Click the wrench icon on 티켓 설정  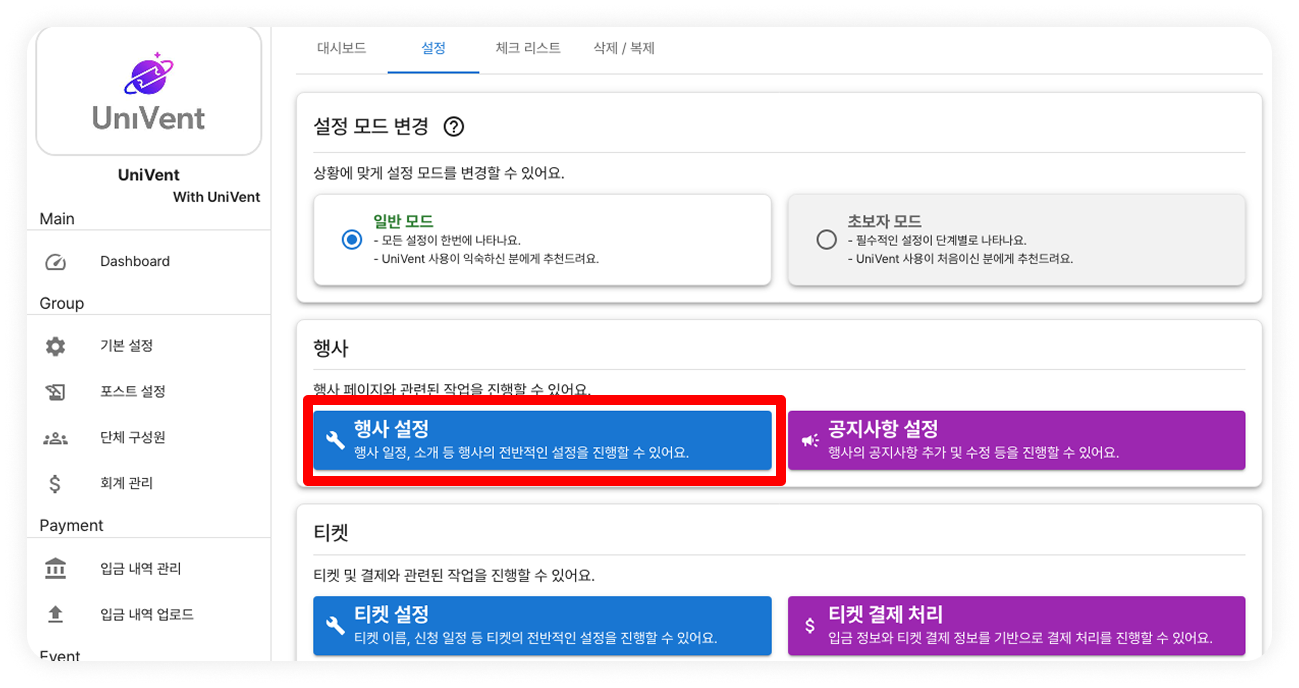[x=335, y=625]
